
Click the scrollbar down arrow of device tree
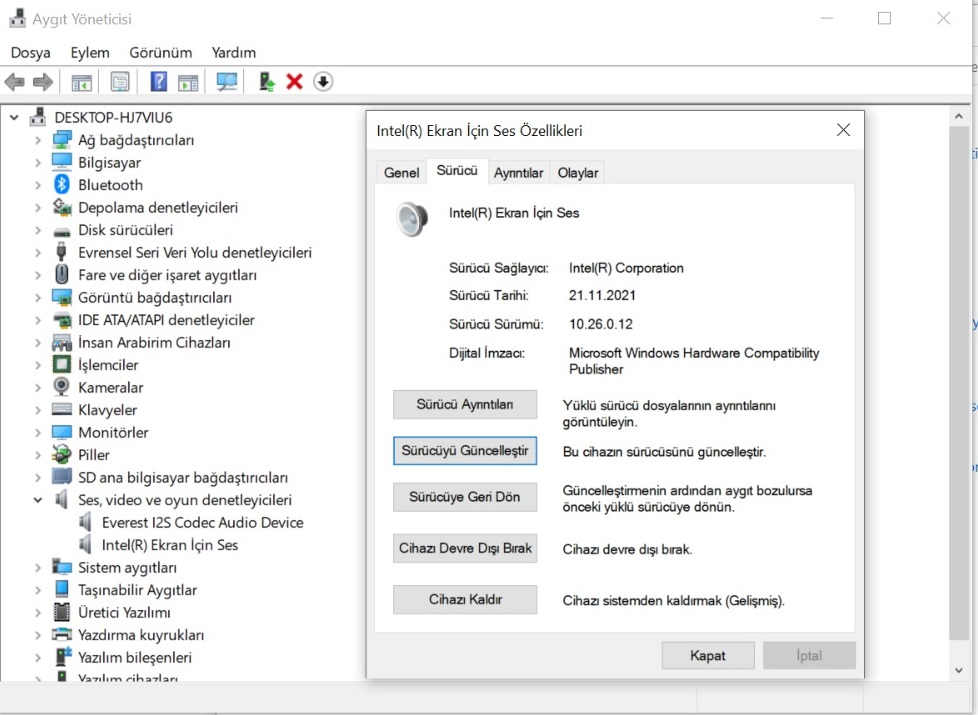[959, 671]
